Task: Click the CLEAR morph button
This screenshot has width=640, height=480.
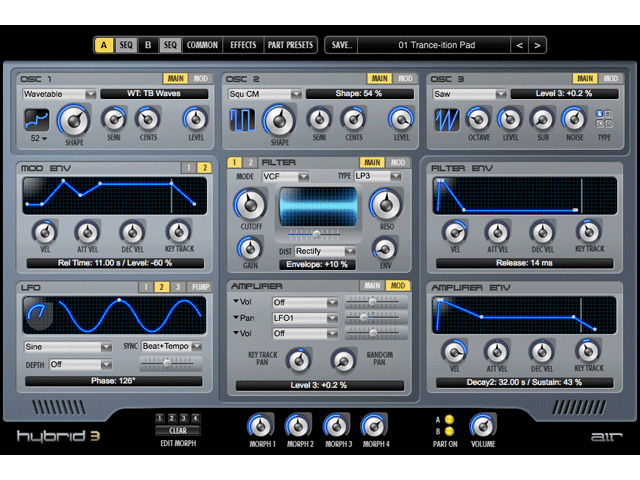Action: click(178, 431)
